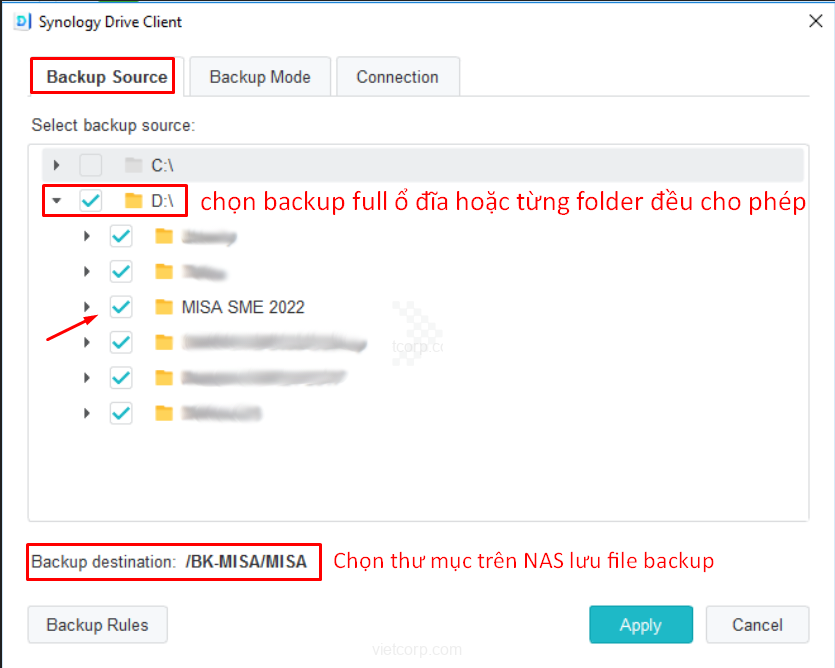Close the Synology Drive Client dialog
Image resolution: width=835 pixels, height=668 pixels.
tap(815, 21)
